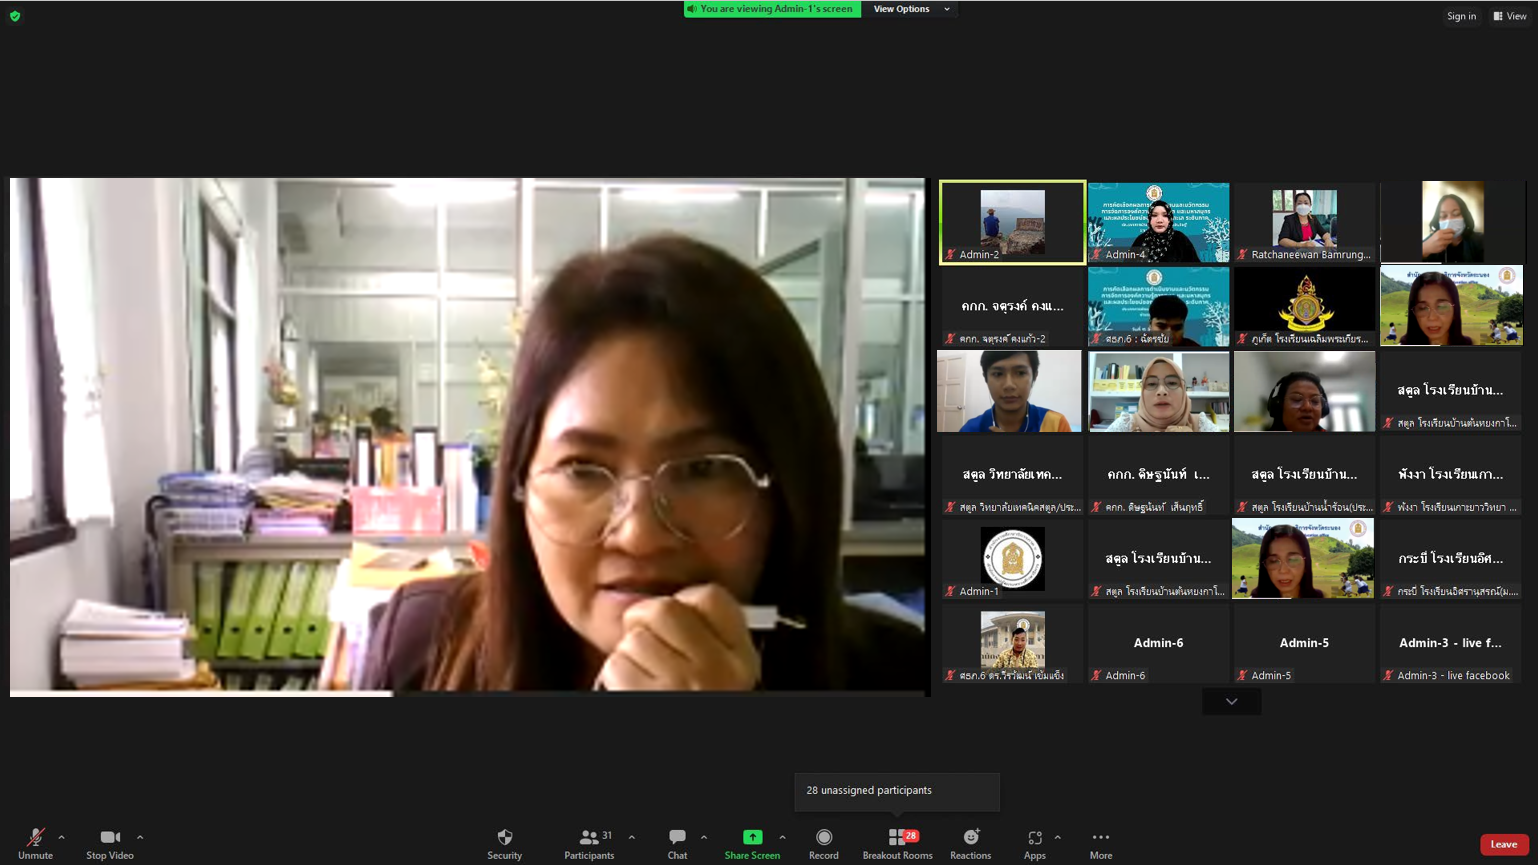Select Admin-5 participant tile
Screen dimensions: 1538x865
[1304, 643]
